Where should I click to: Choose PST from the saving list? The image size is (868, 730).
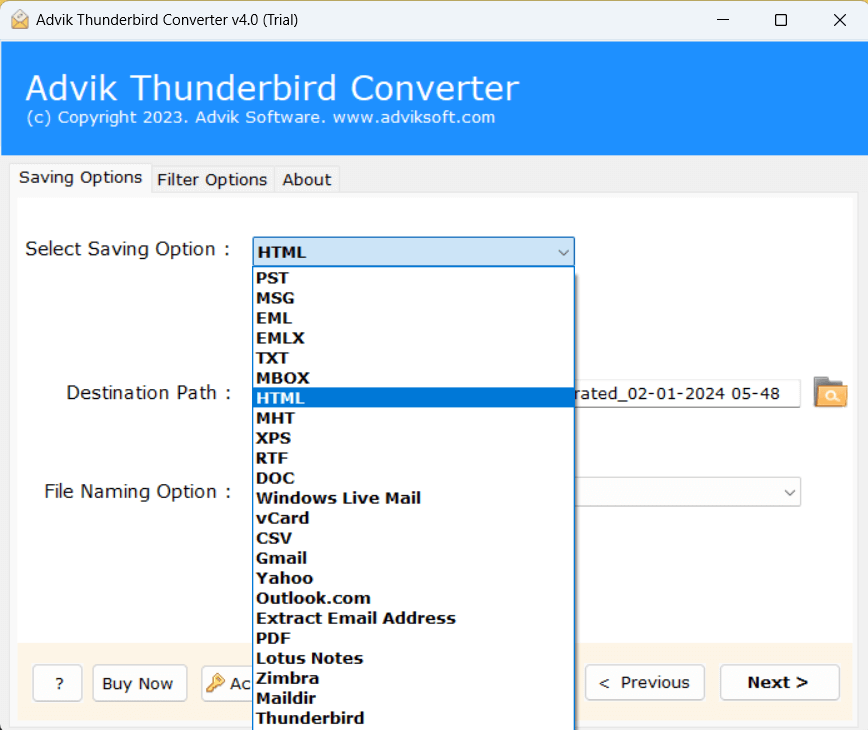(414, 278)
